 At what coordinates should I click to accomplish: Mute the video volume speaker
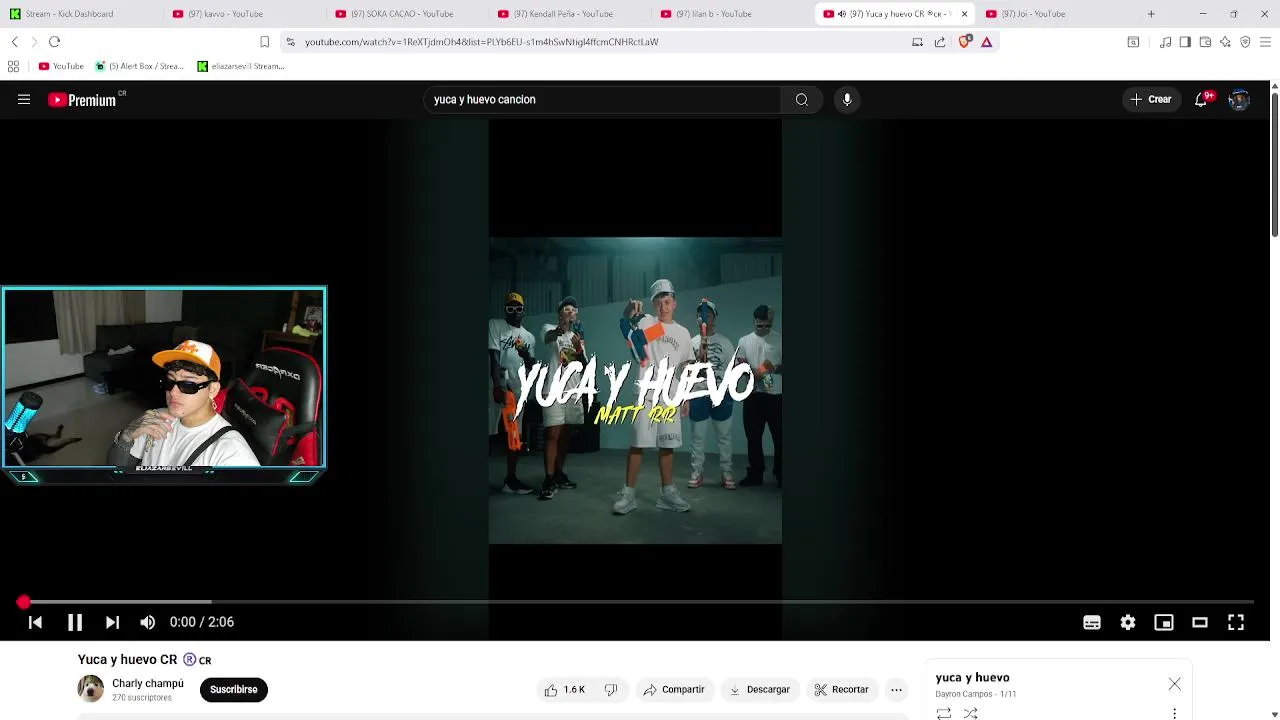[148, 622]
